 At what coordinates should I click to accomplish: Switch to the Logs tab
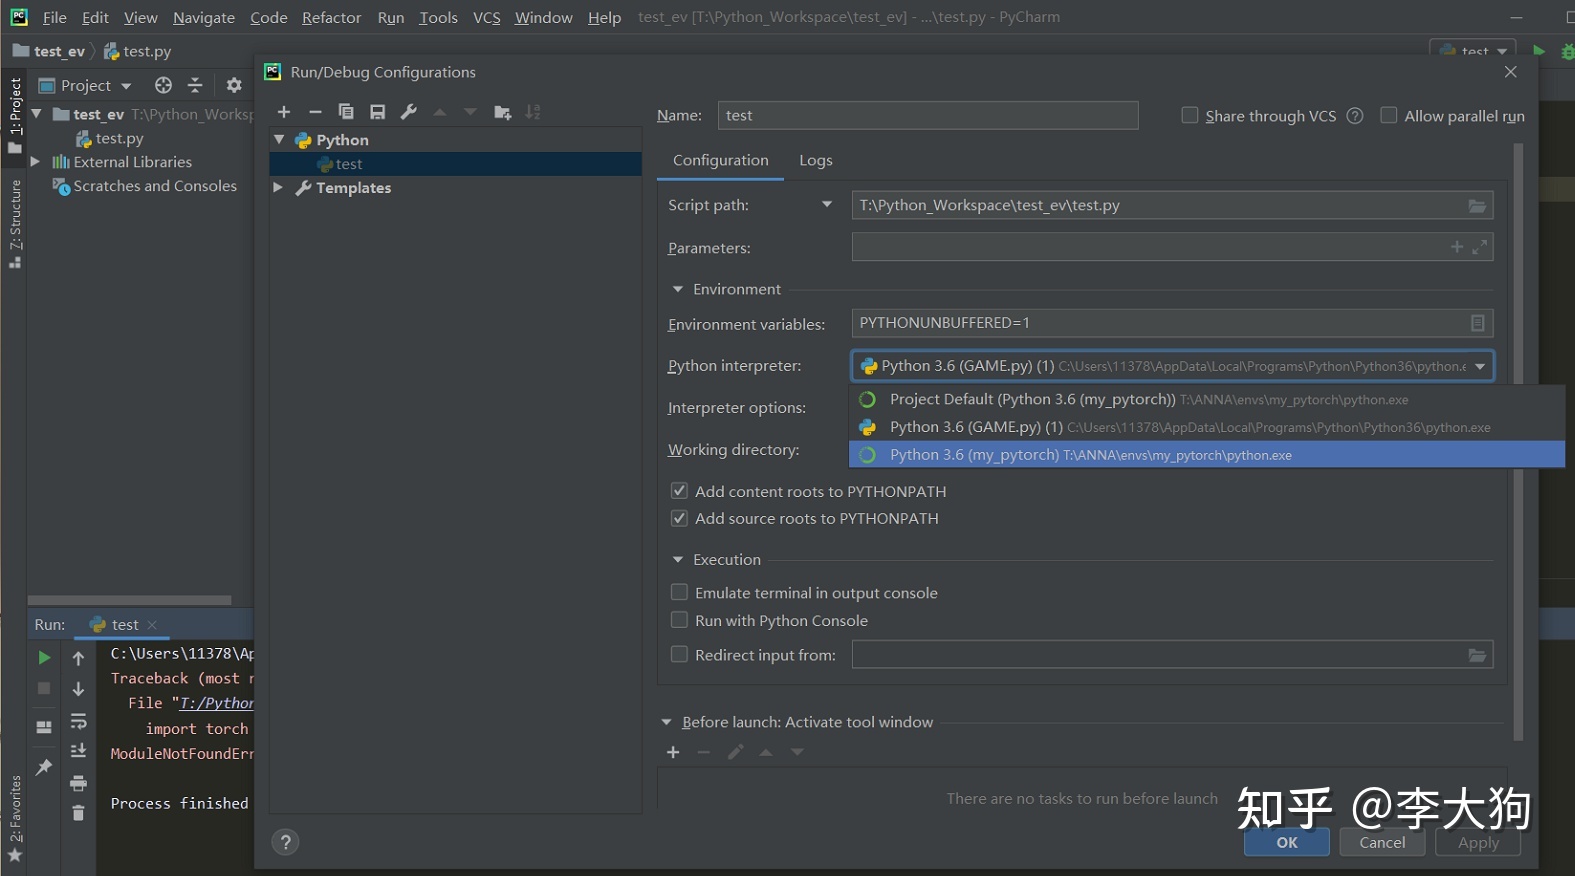pos(816,160)
